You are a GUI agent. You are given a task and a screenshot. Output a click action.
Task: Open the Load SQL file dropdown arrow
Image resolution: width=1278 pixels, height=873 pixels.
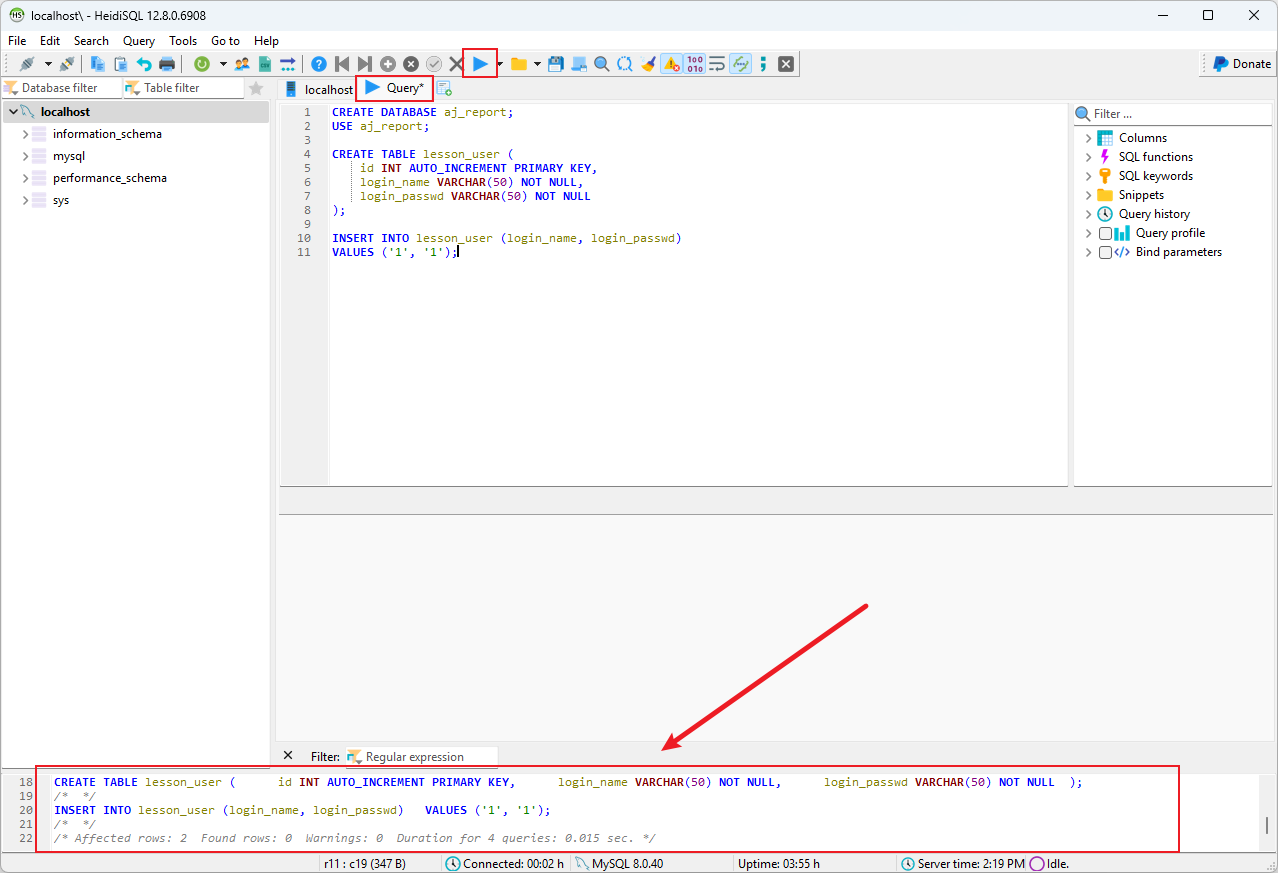click(x=537, y=64)
